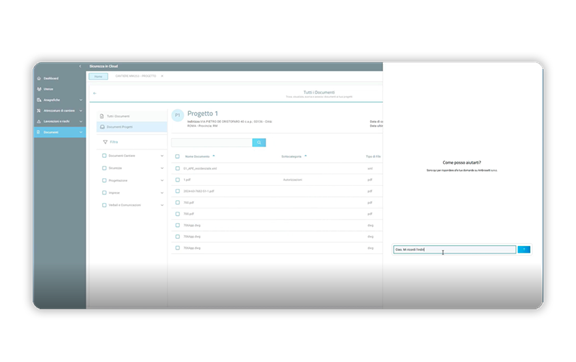The height and width of the screenshot is (362, 576).
Task: Switch to the Cantiere Progetto tab
Action: point(136,76)
